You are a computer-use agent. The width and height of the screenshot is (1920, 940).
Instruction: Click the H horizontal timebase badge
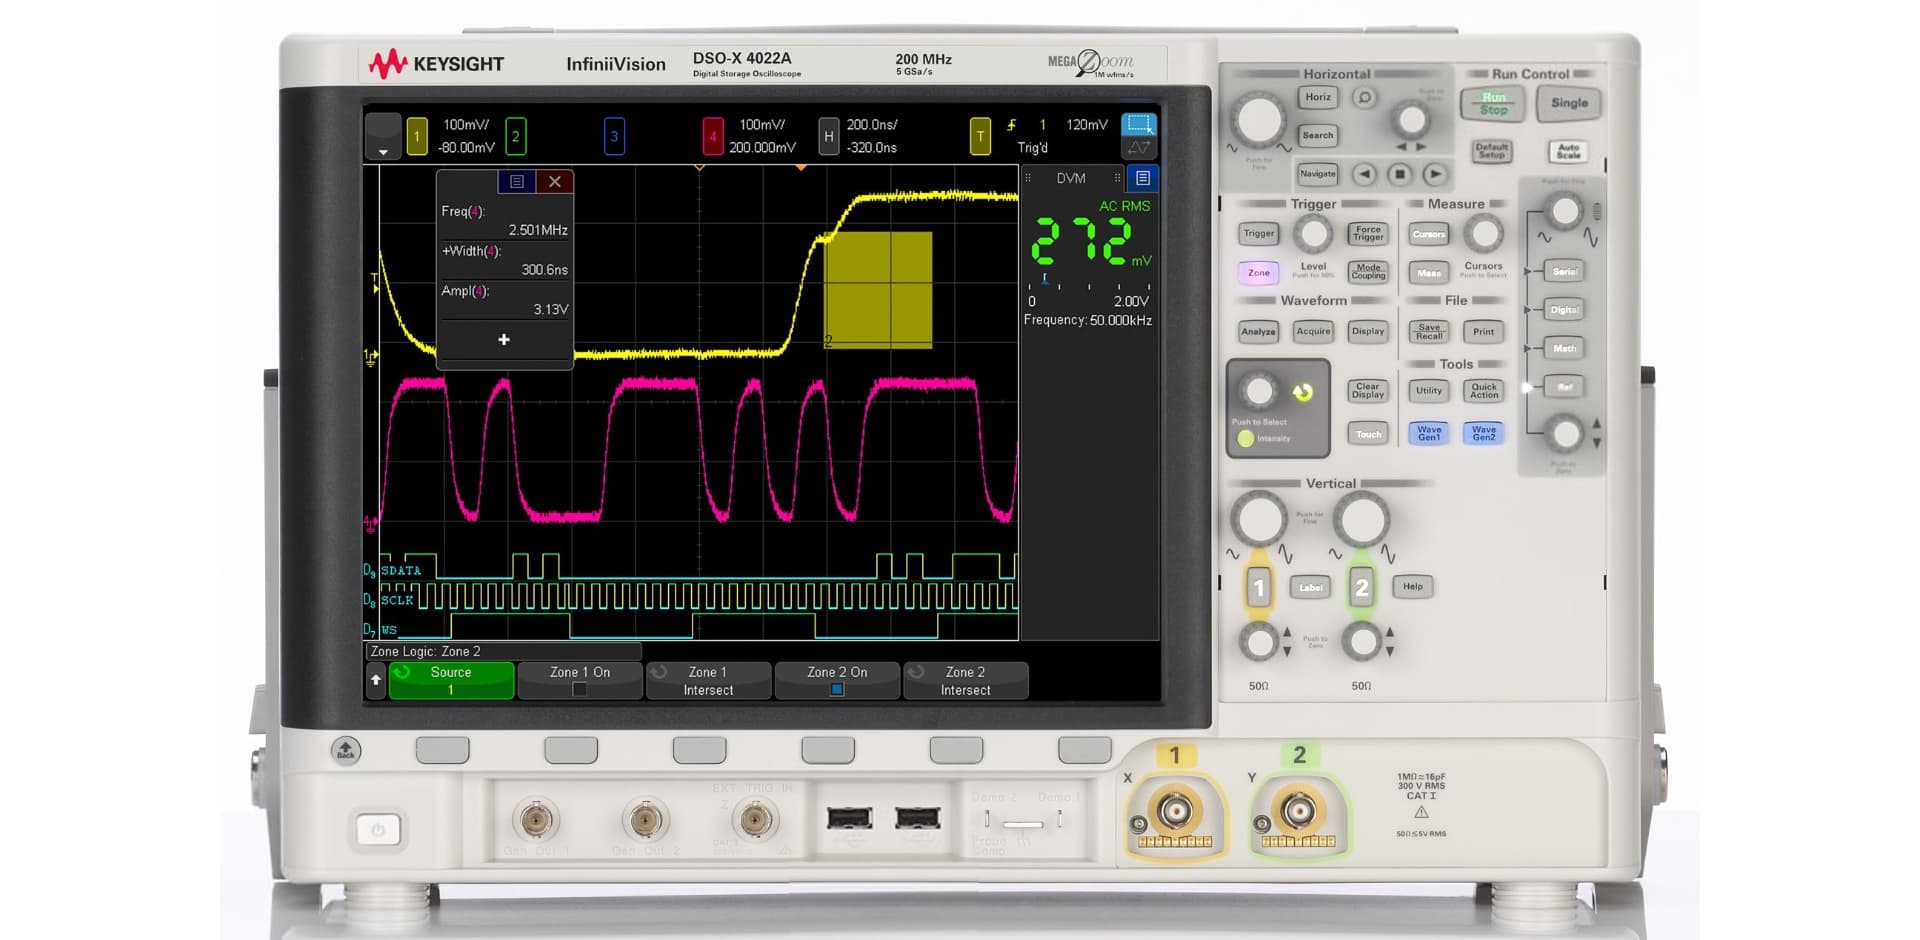coord(828,135)
